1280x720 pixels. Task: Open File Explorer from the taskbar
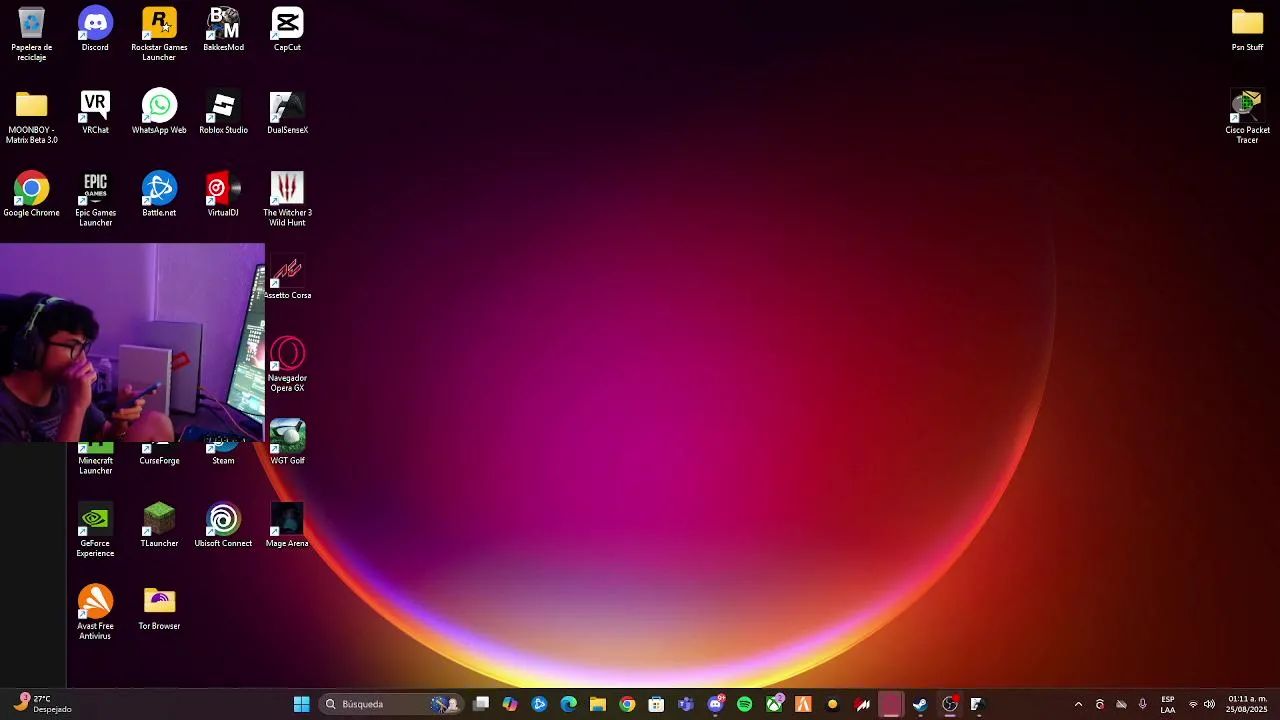(597, 704)
